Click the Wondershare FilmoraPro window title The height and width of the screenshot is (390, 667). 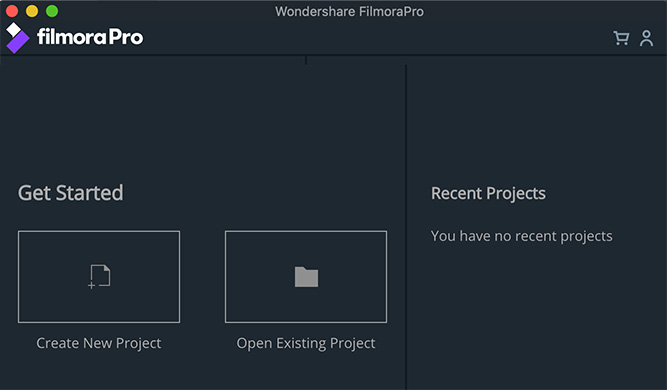(349, 11)
